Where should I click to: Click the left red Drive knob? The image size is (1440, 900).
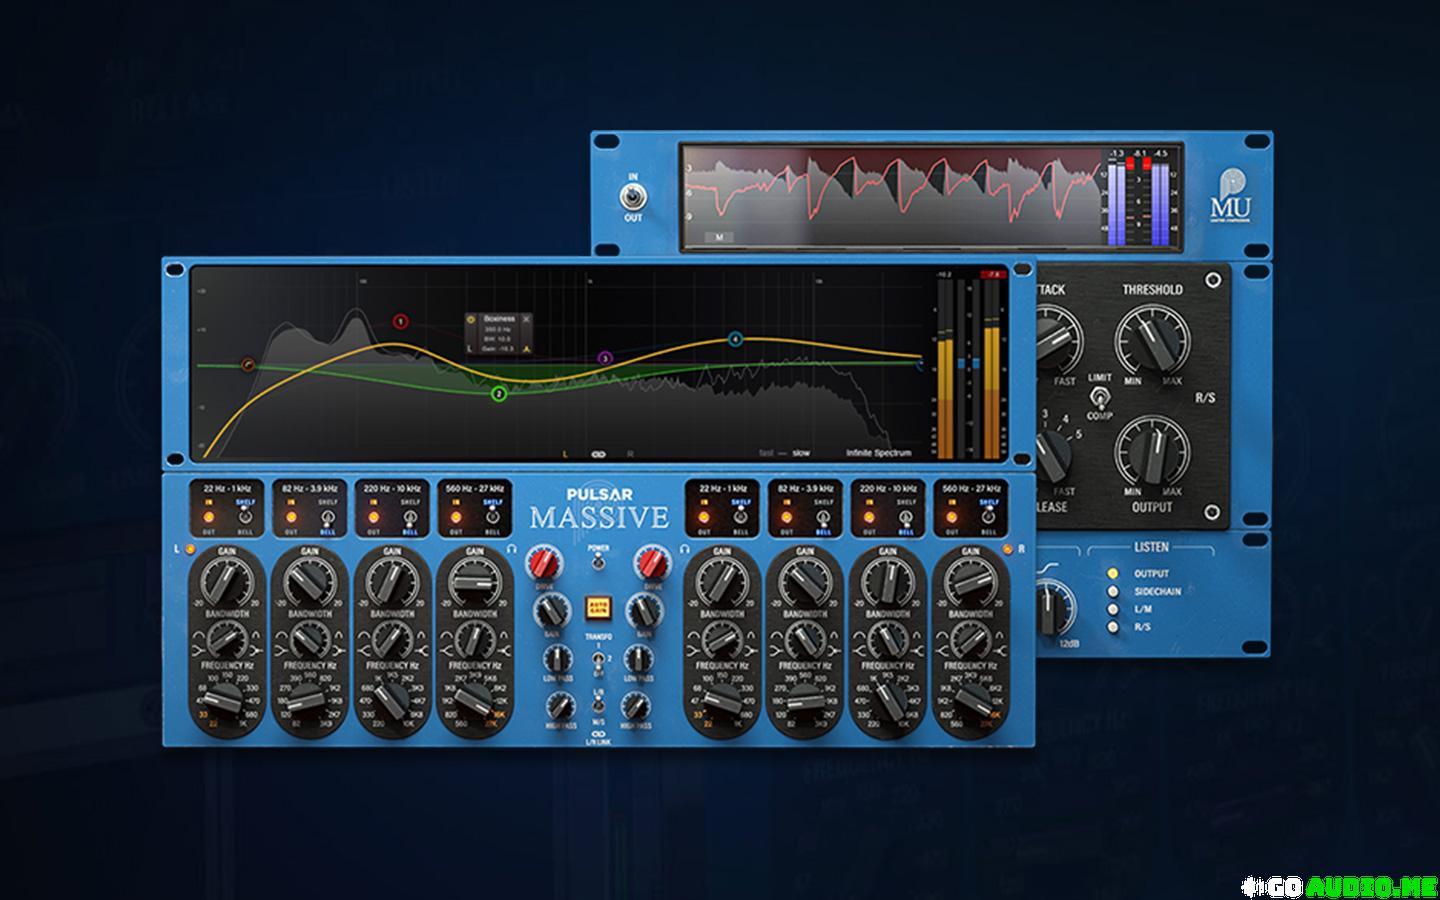pyautogui.click(x=545, y=565)
